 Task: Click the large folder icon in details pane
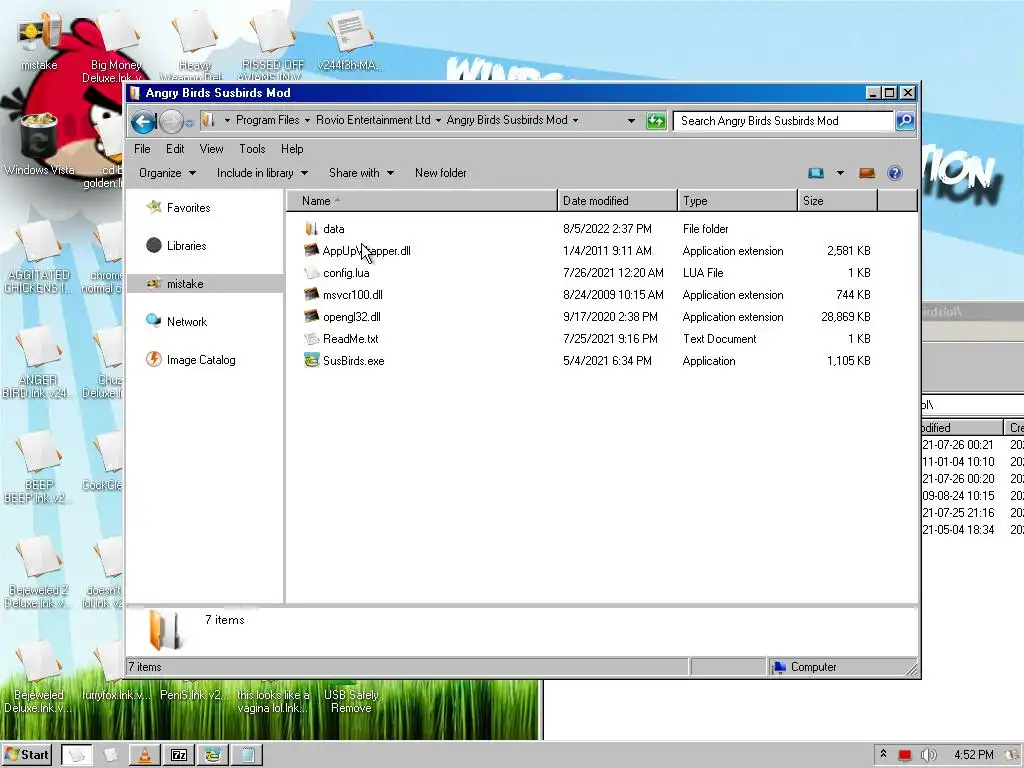[165, 630]
